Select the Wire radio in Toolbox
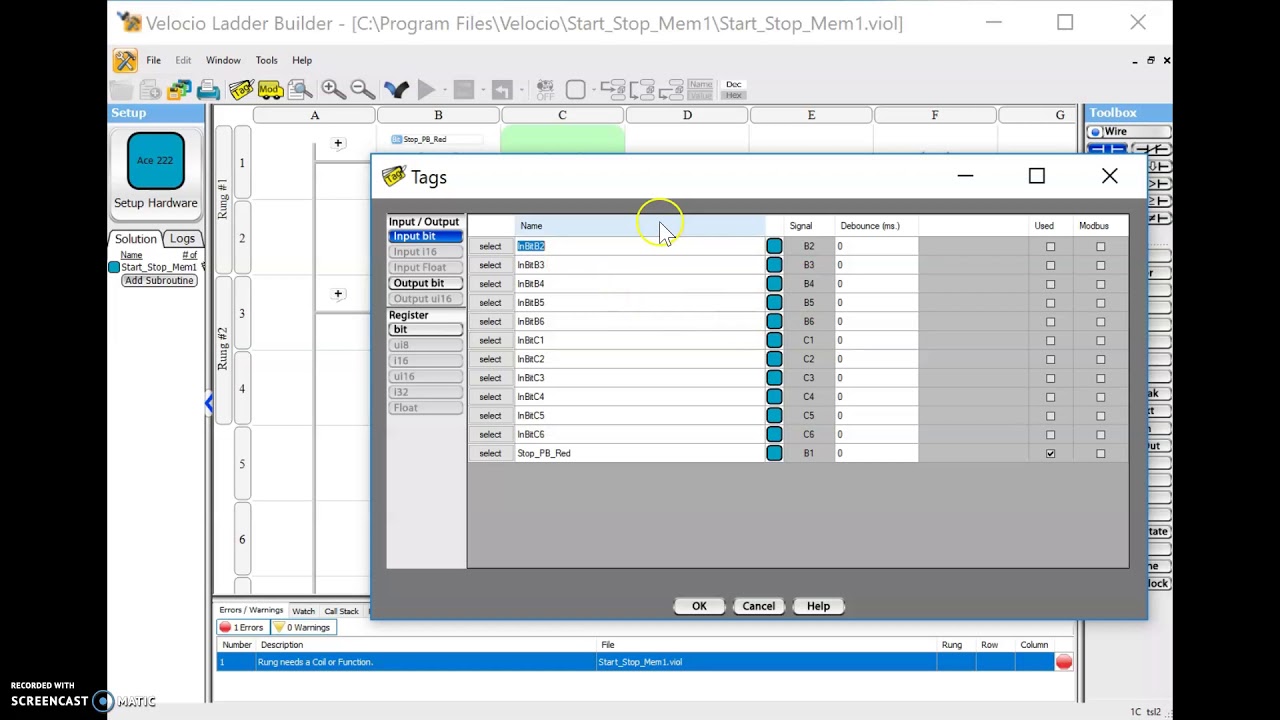Screen dimensions: 1280x720 click(1096, 132)
